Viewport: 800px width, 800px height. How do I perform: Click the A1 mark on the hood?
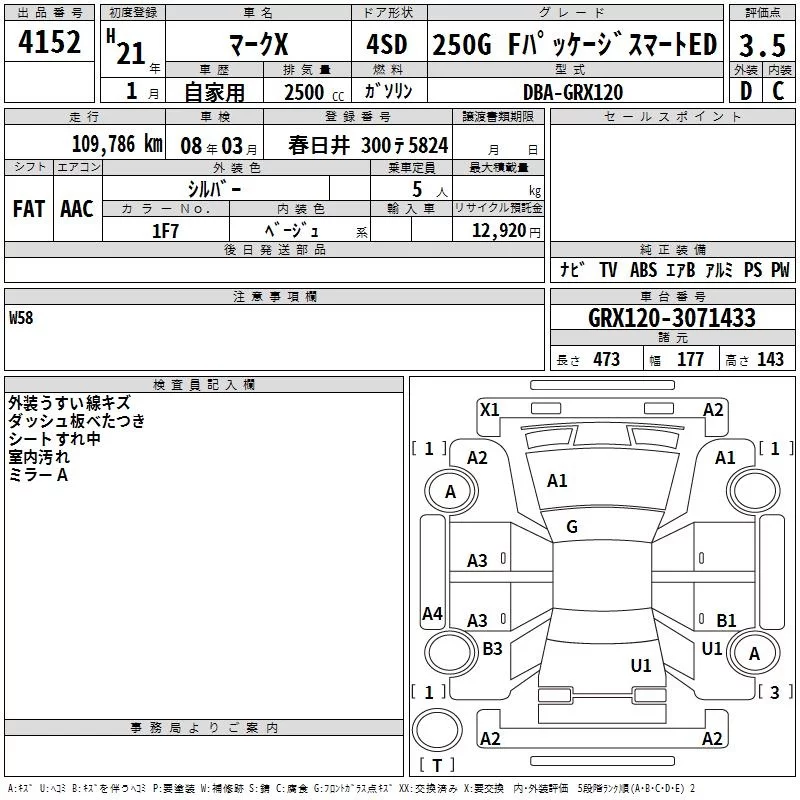click(x=557, y=481)
